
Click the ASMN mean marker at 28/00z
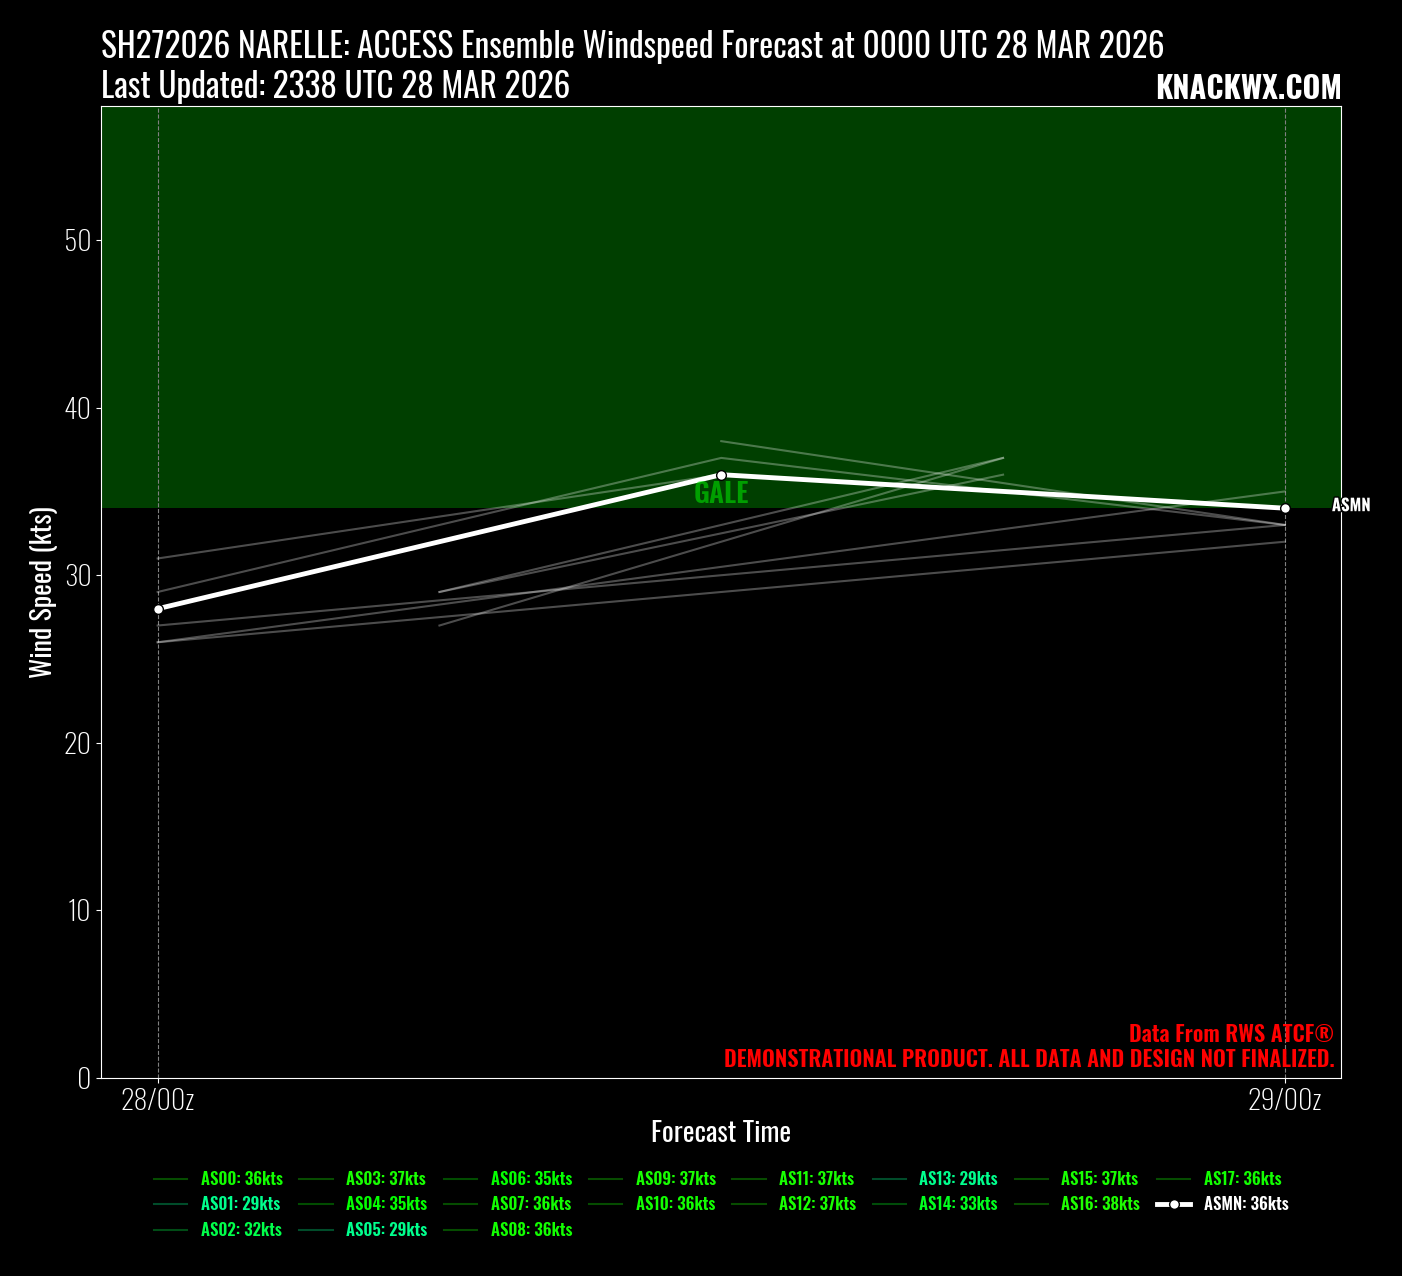click(x=158, y=609)
